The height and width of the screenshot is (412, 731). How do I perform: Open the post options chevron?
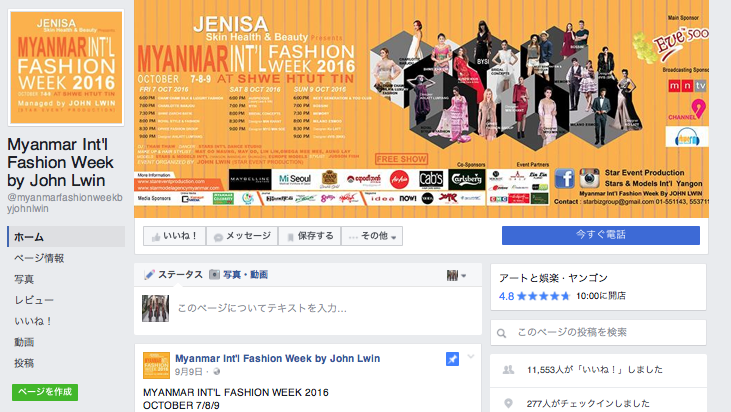coord(471,357)
